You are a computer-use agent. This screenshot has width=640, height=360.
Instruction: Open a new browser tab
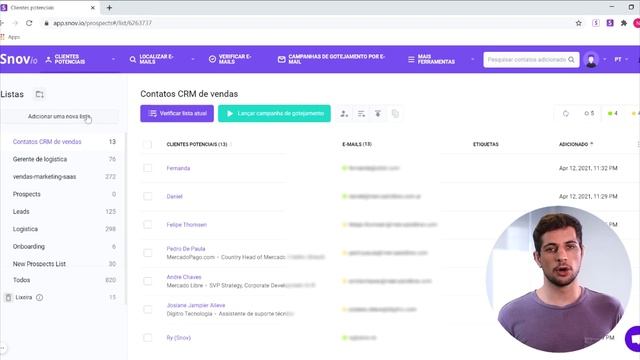[x=109, y=7]
